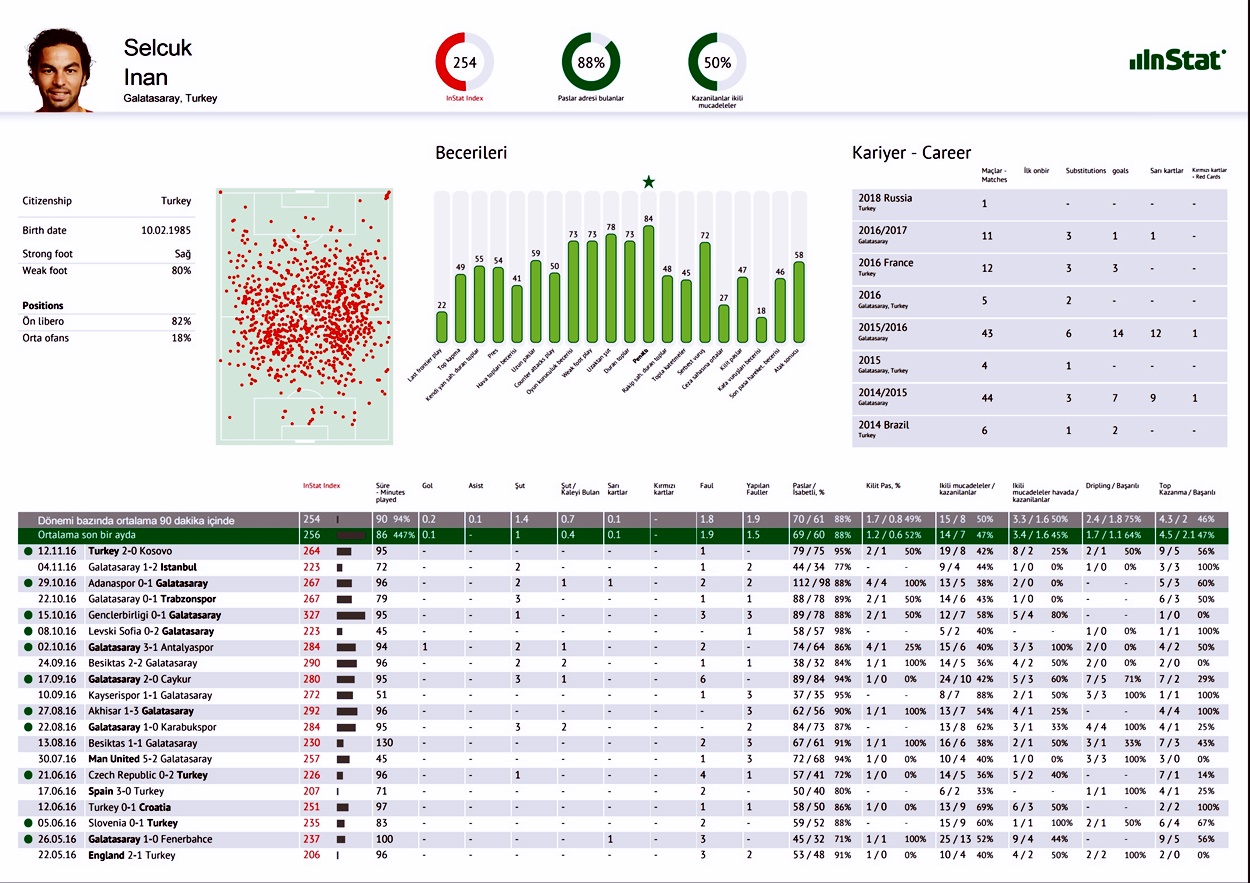1250x883 pixels.
Task: Click the green dot beside Akhisar 1-3 Galatasaray
Action: point(29,711)
